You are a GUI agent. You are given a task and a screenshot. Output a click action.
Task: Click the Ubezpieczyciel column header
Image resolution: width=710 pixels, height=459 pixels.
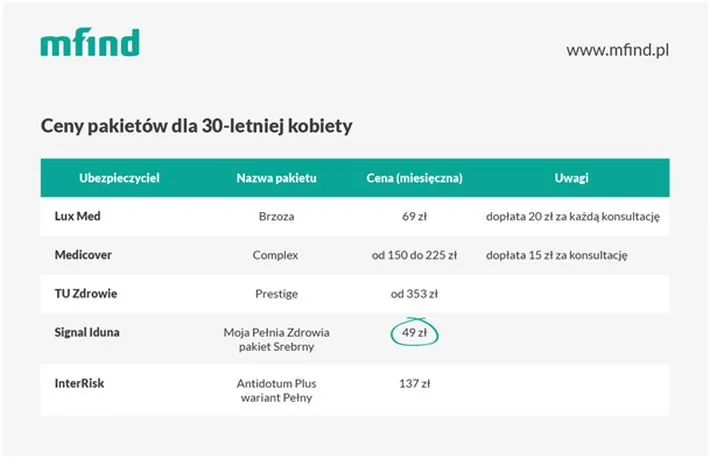coord(119,178)
